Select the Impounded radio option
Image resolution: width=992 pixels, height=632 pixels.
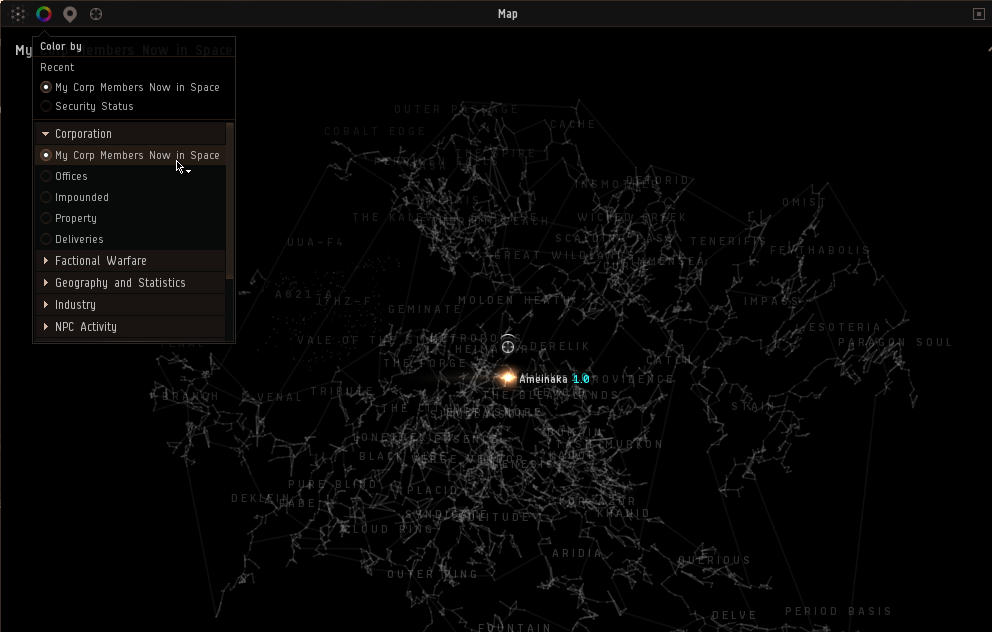click(x=131, y=197)
